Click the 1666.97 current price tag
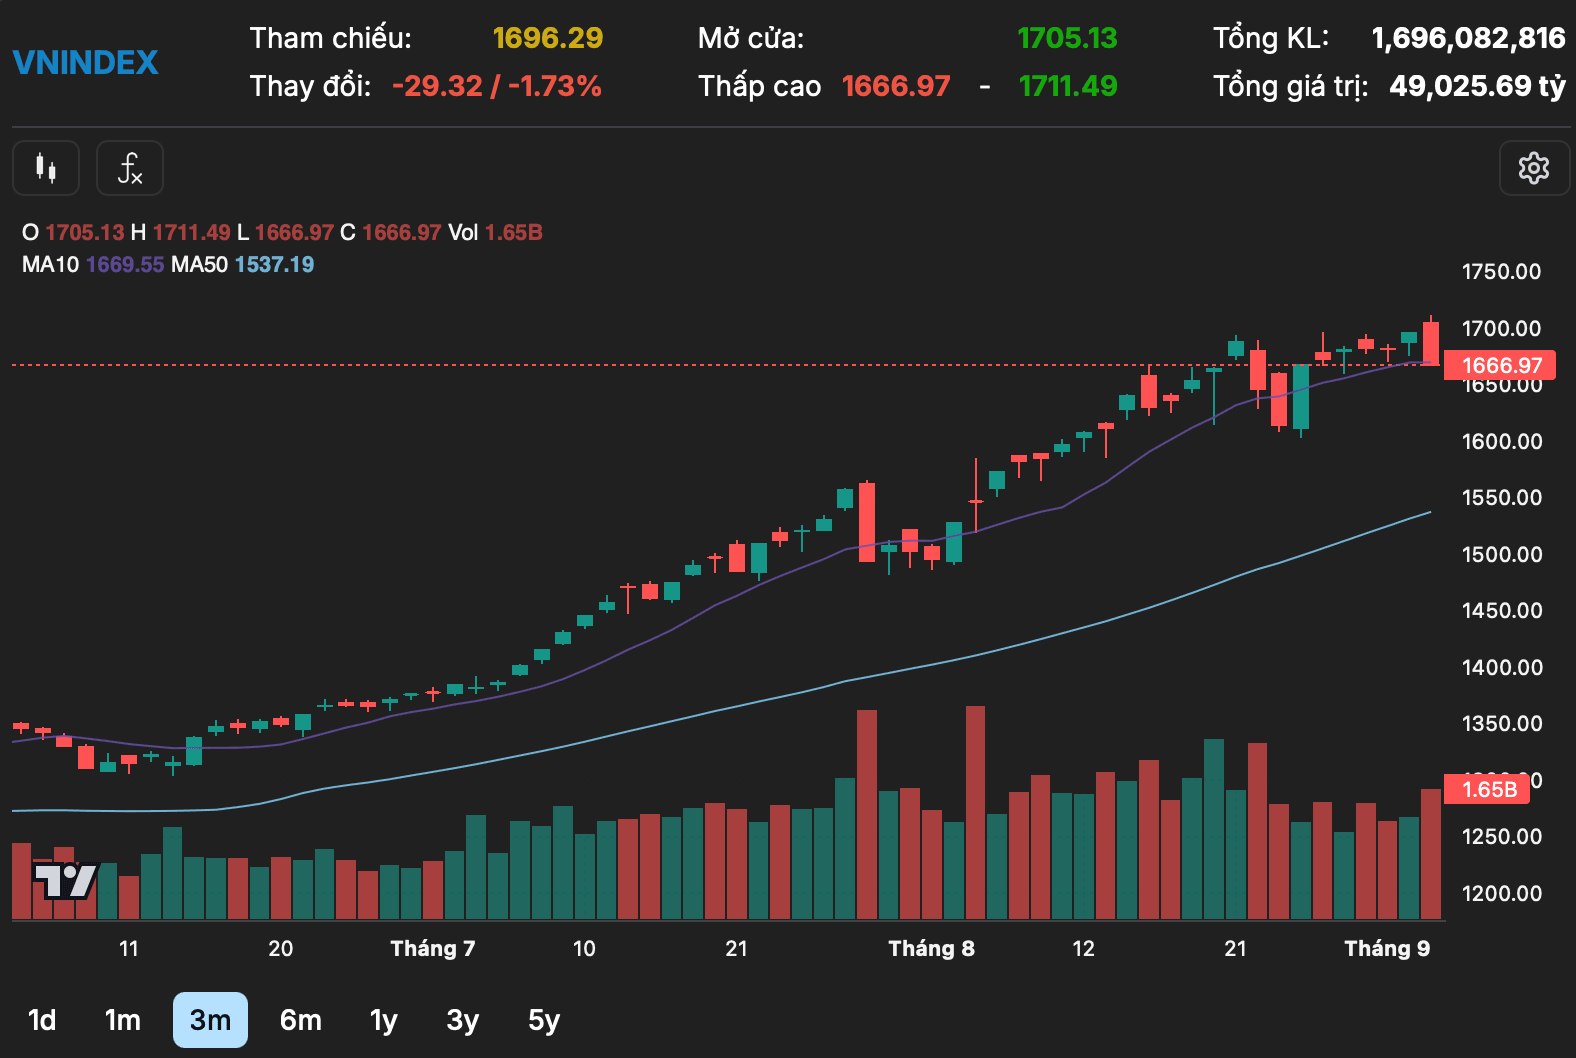 1500,365
